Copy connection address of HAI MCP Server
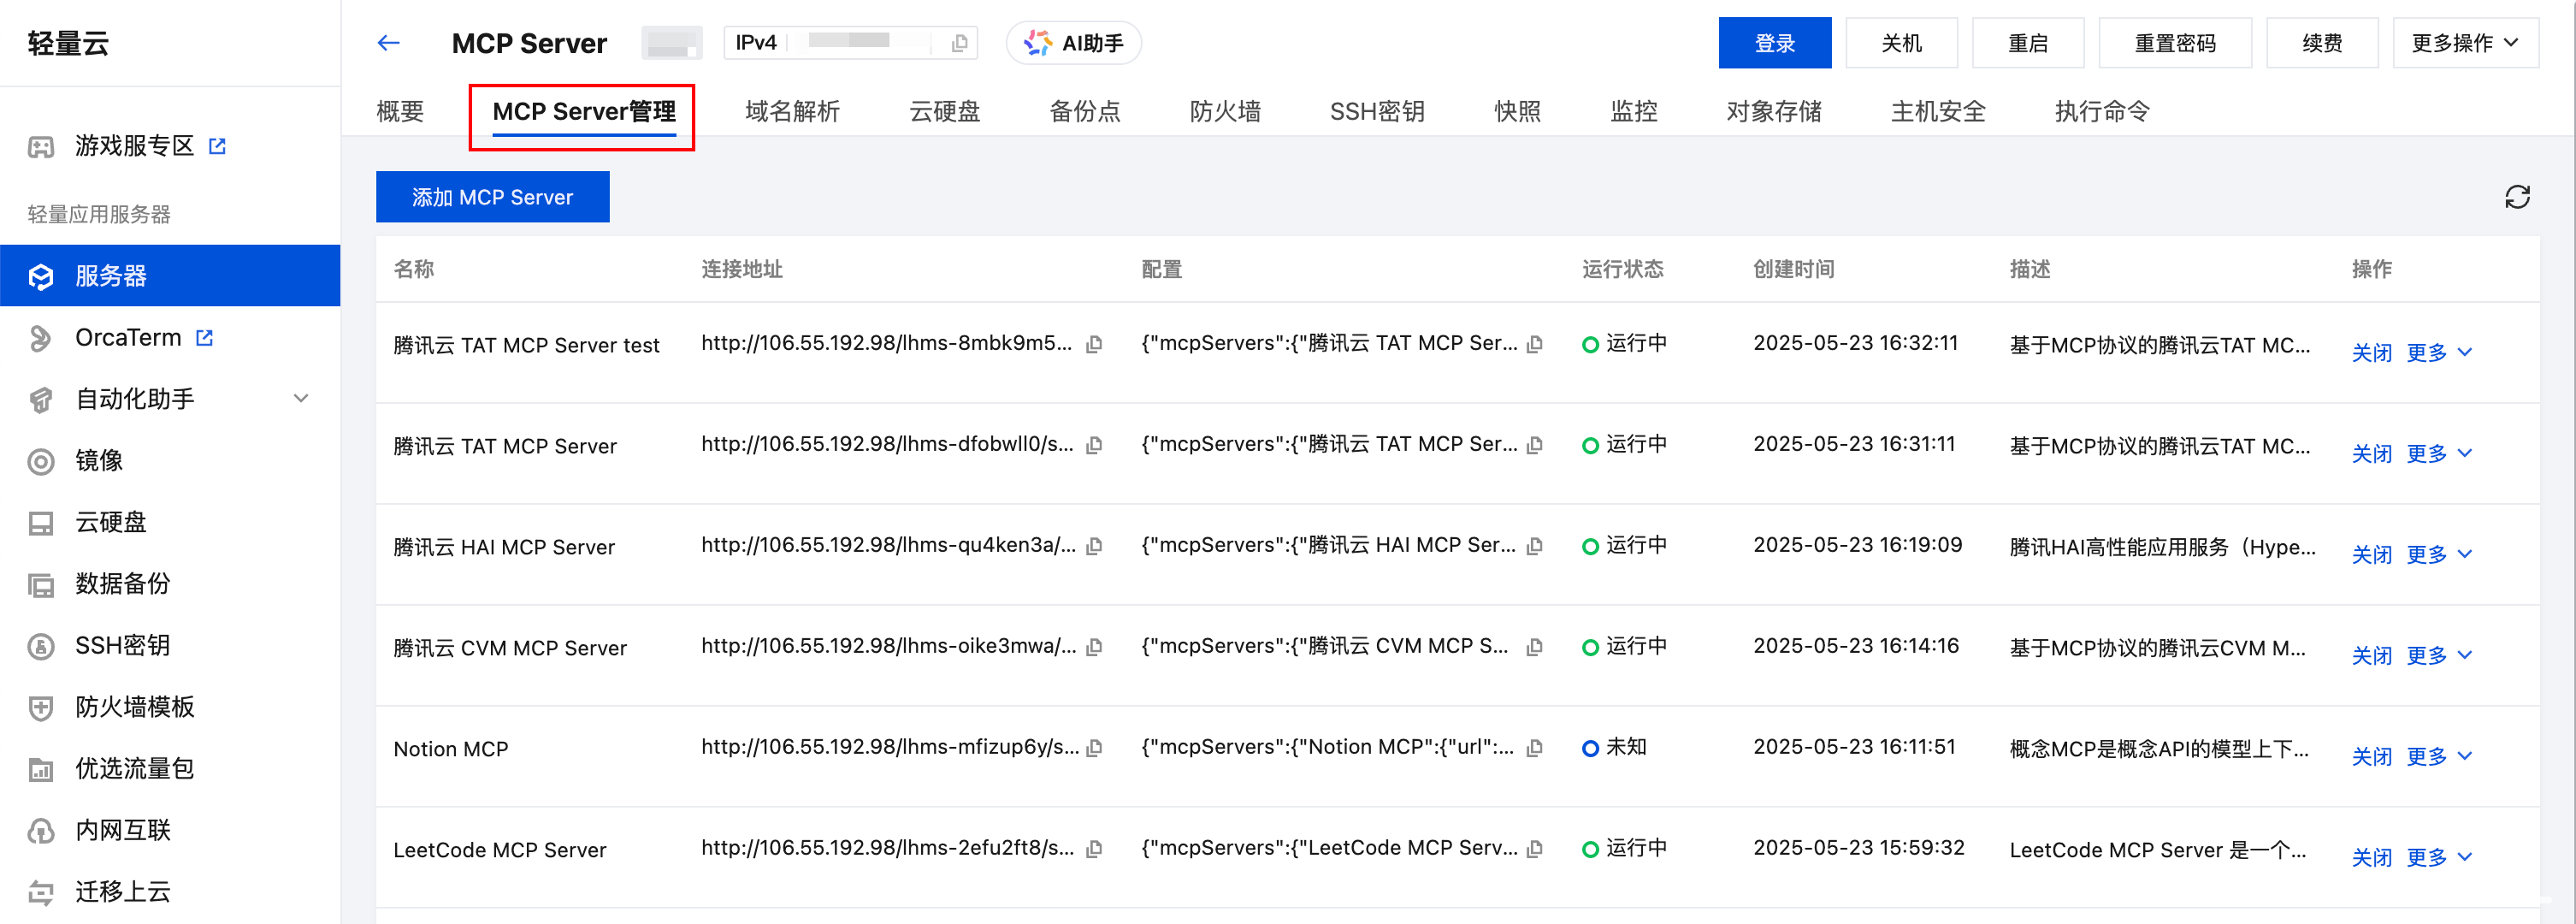This screenshot has width=2576, height=924. [1095, 546]
